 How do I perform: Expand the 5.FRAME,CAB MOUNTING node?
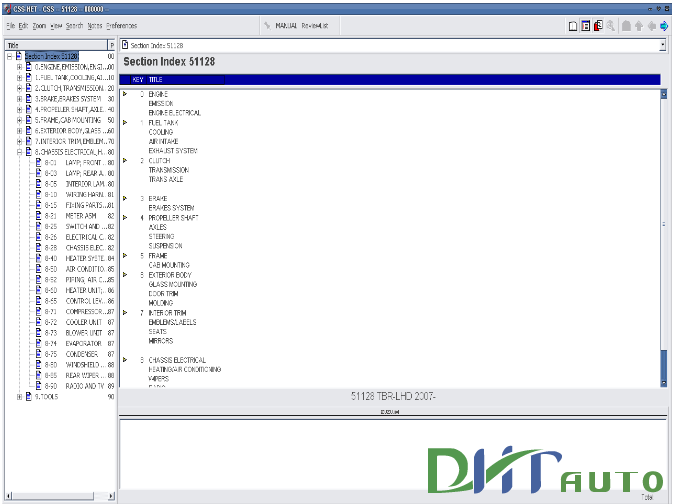[x=19, y=120]
